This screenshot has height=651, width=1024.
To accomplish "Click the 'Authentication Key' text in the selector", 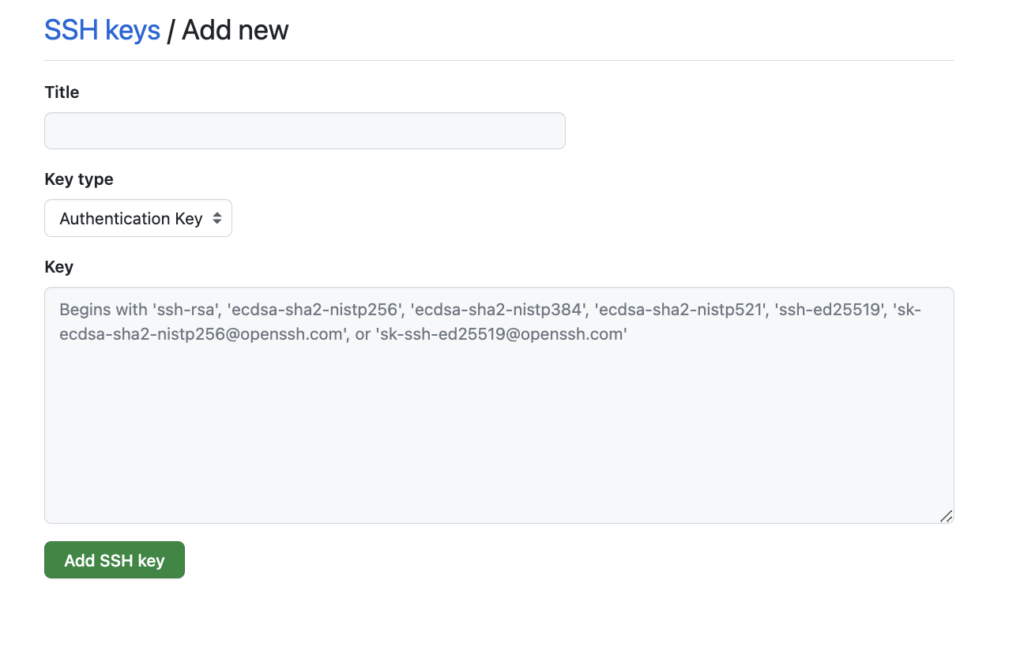I will point(131,219).
